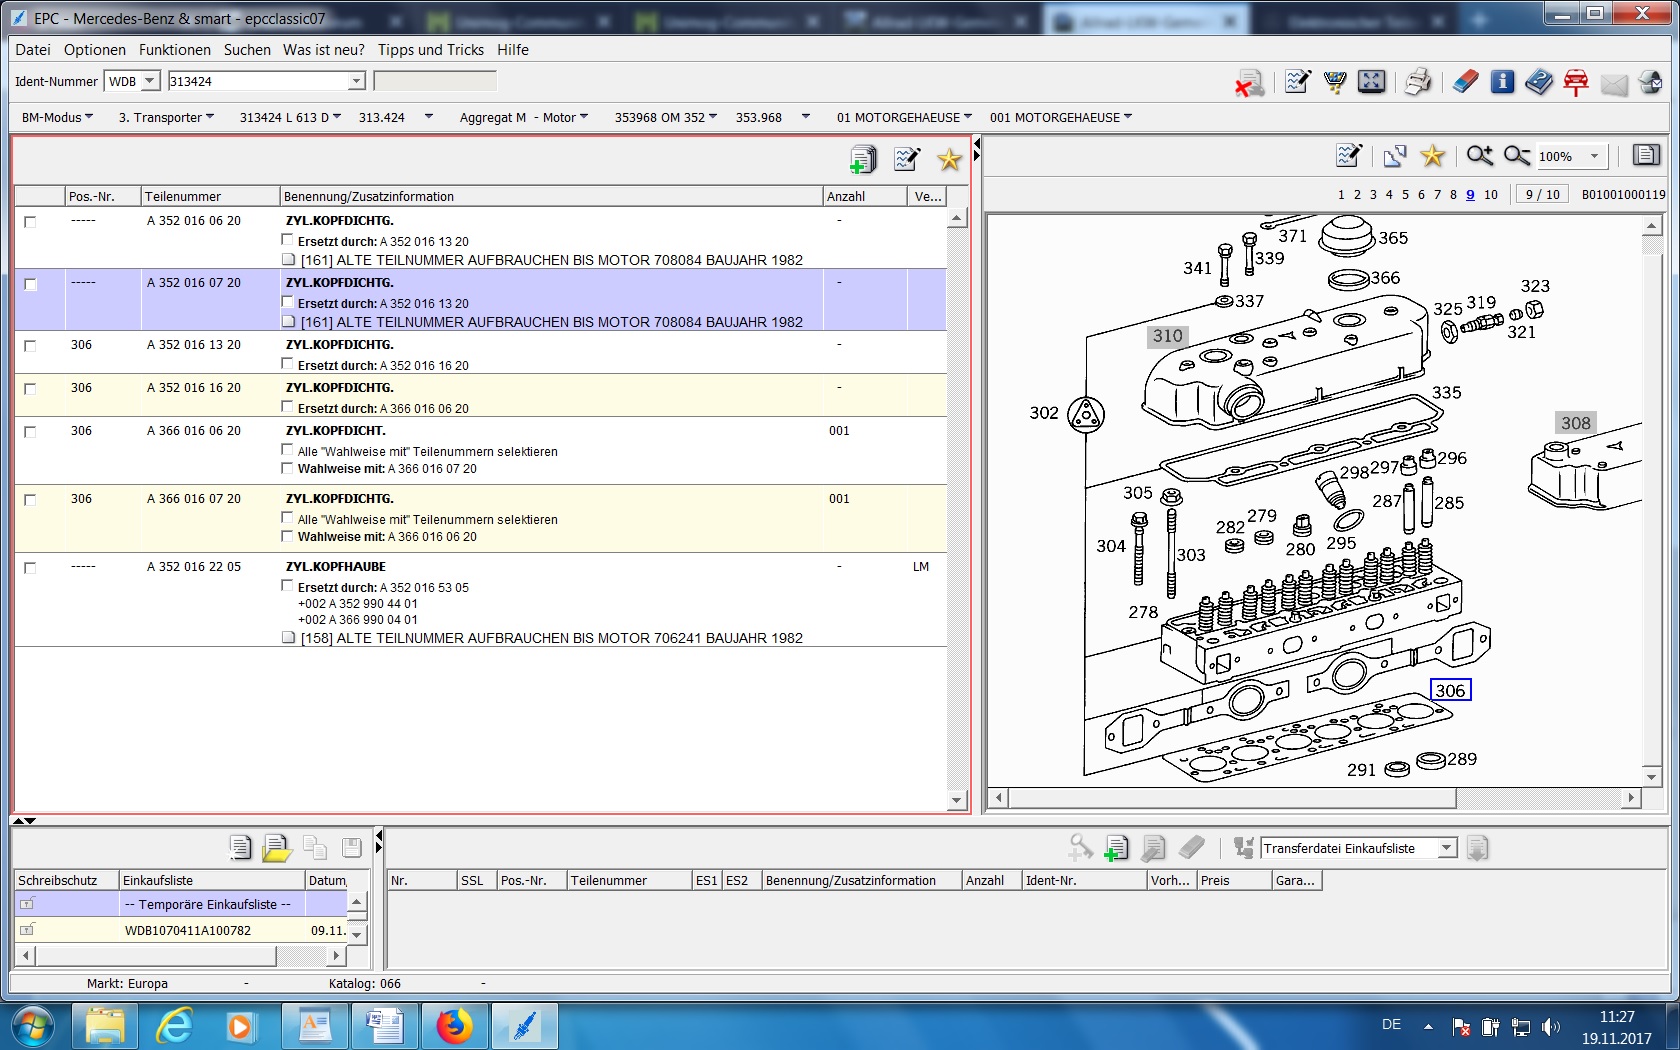Zoom in on the diagram
The width and height of the screenshot is (1680, 1050).
[1480, 155]
